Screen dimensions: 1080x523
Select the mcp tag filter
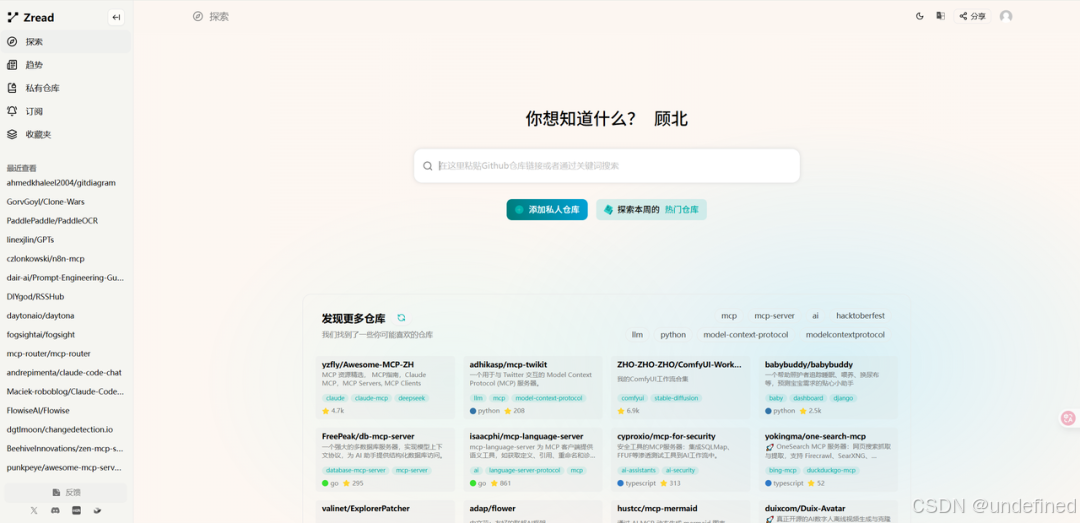point(729,316)
